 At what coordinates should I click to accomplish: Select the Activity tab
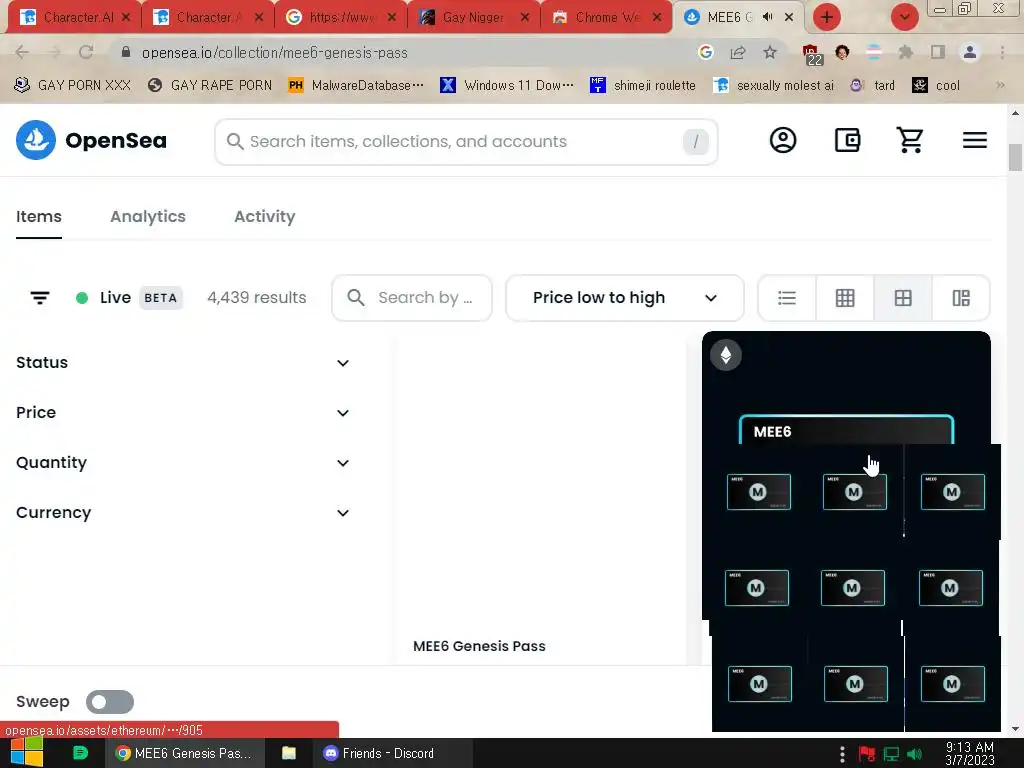pyautogui.click(x=264, y=217)
